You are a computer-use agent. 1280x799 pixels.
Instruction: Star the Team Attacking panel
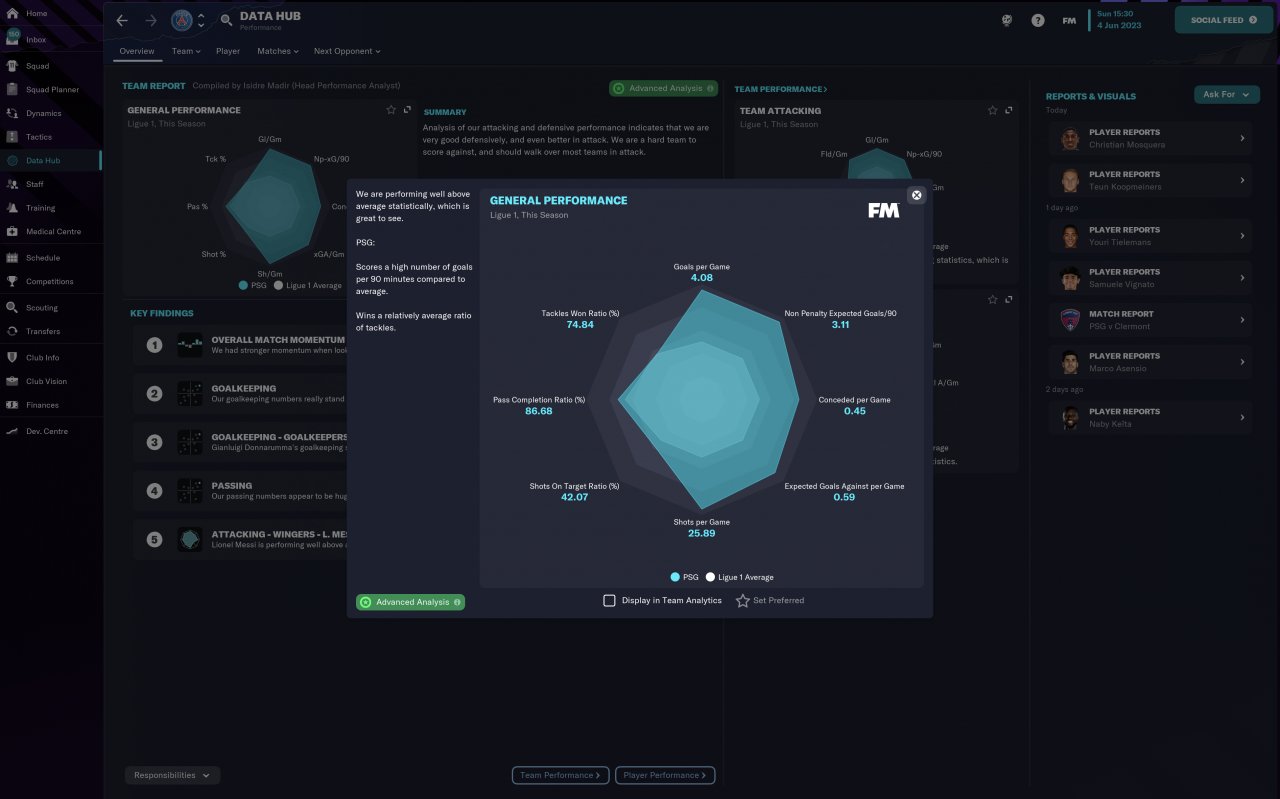992,110
